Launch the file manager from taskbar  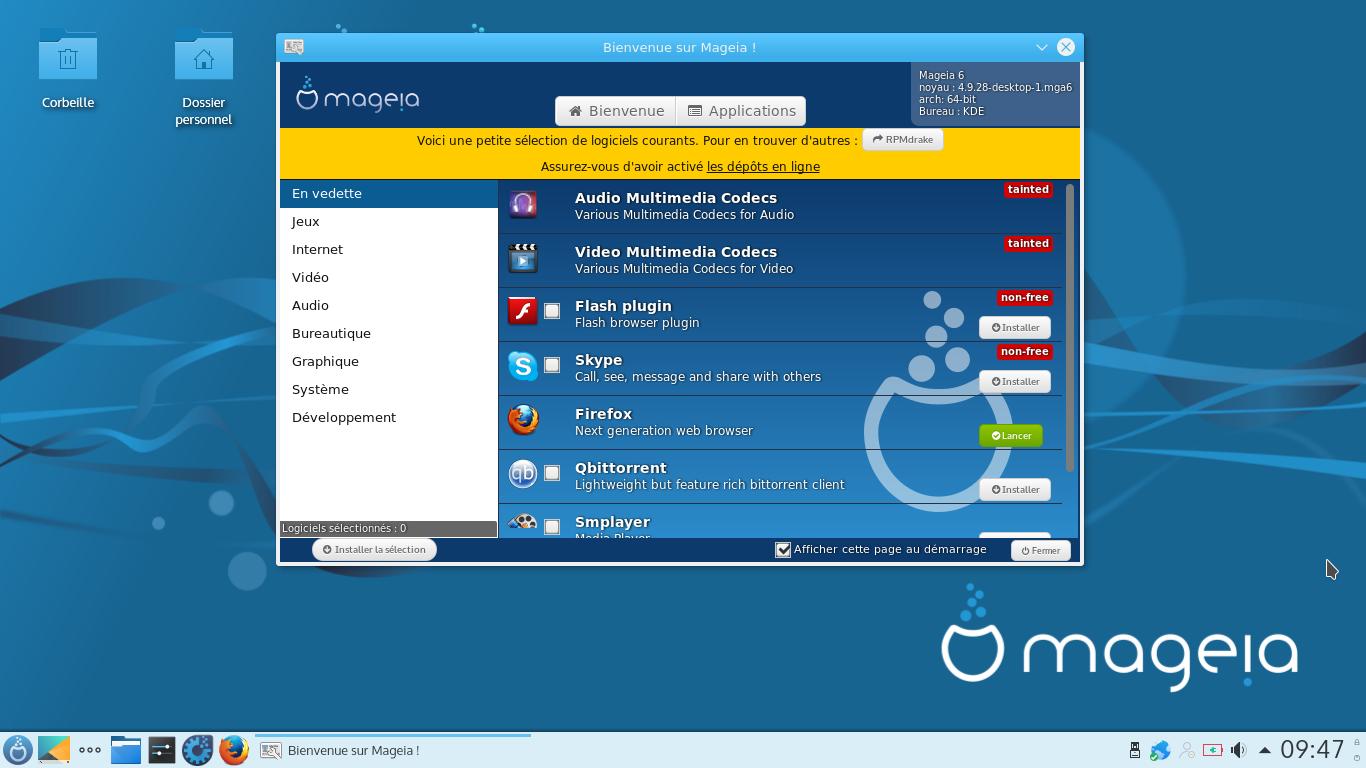click(126, 750)
